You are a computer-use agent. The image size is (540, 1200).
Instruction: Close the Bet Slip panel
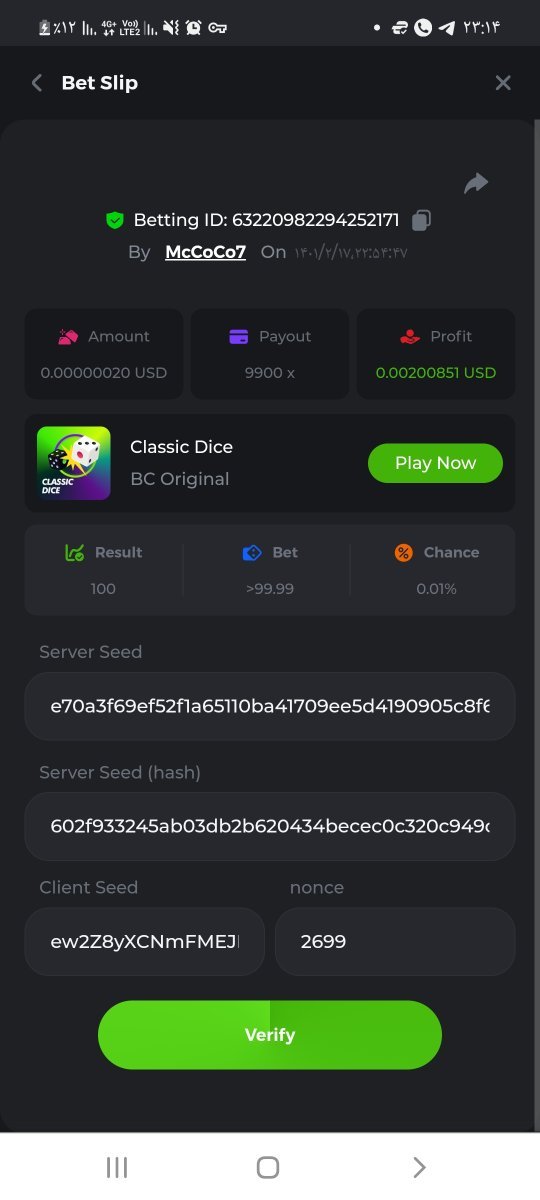pyautogui.click(x=503, y=83)
